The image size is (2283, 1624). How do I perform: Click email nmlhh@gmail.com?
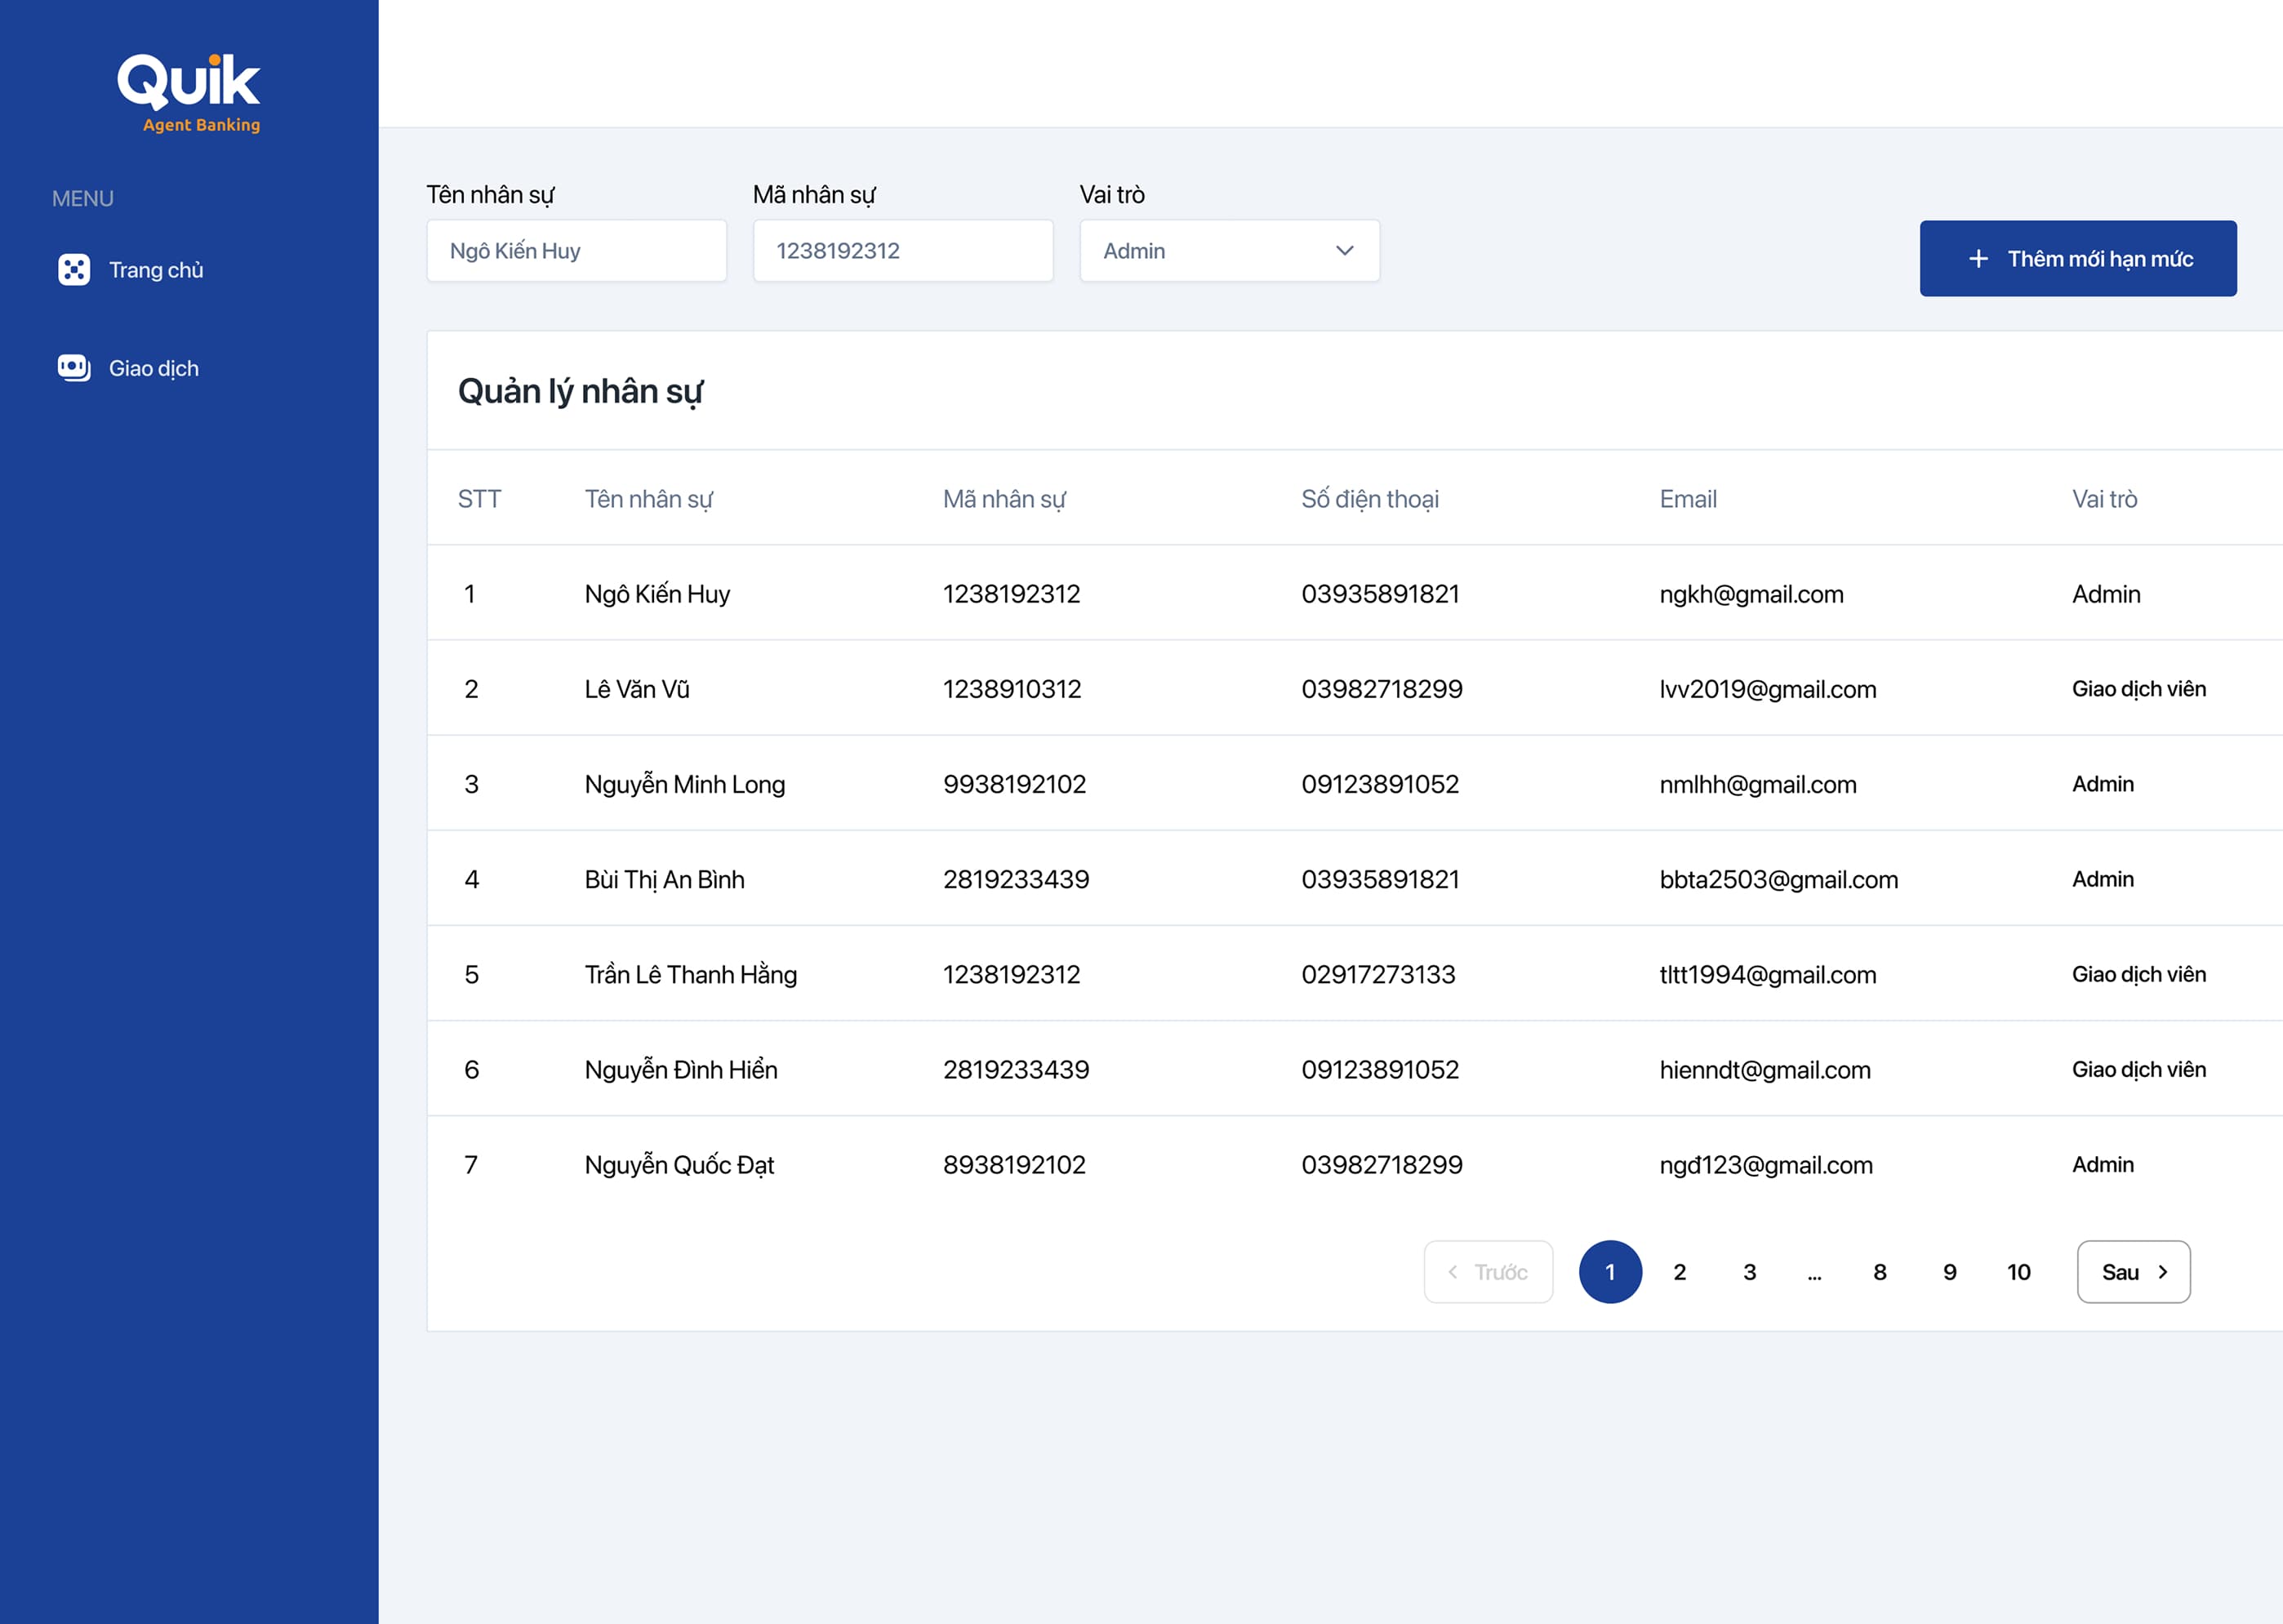tap(1758, 784)
